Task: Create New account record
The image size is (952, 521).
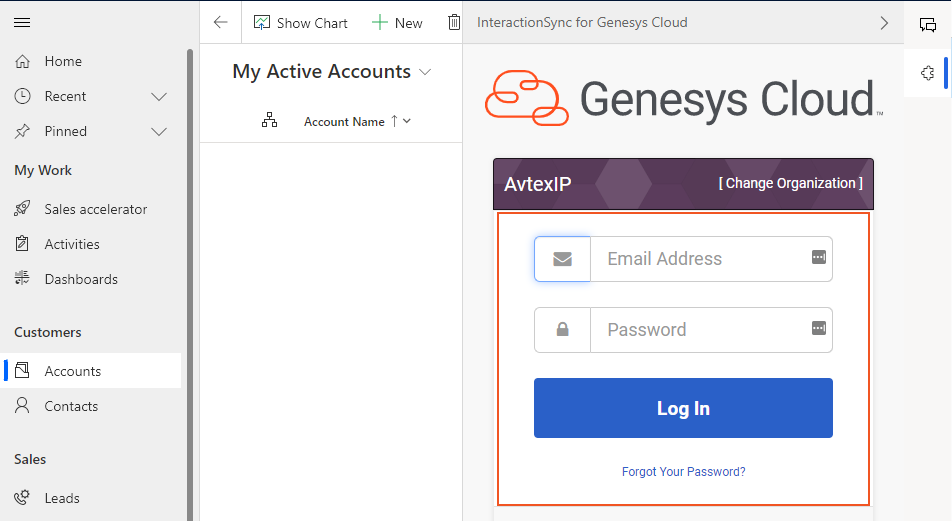Action: [x=397, y=23]
